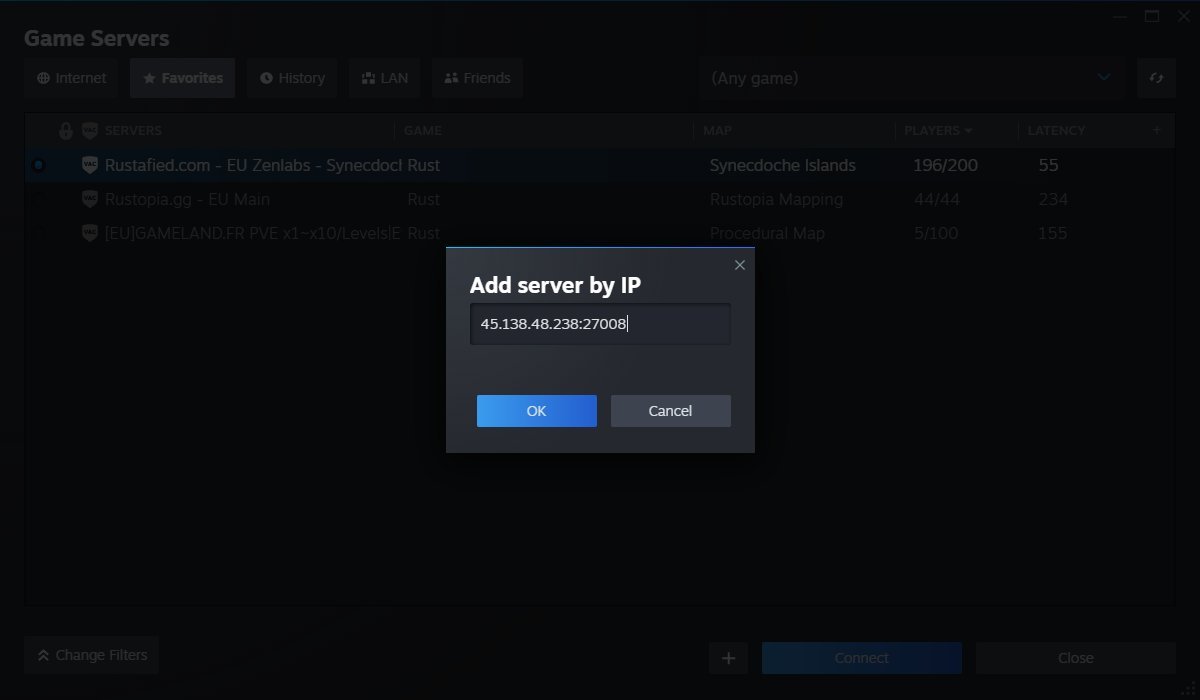Click 5/100 players value
This screenshot has height=700, width=1200.
(x=936, y=233)
